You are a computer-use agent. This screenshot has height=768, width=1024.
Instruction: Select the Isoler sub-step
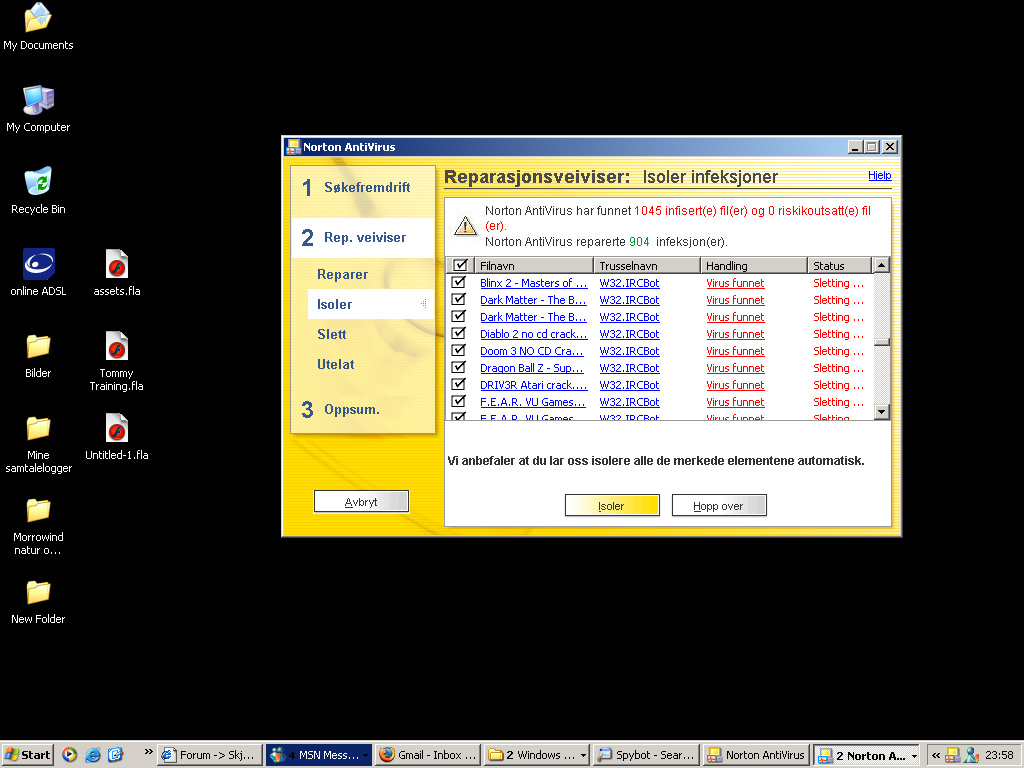point(370,304)
